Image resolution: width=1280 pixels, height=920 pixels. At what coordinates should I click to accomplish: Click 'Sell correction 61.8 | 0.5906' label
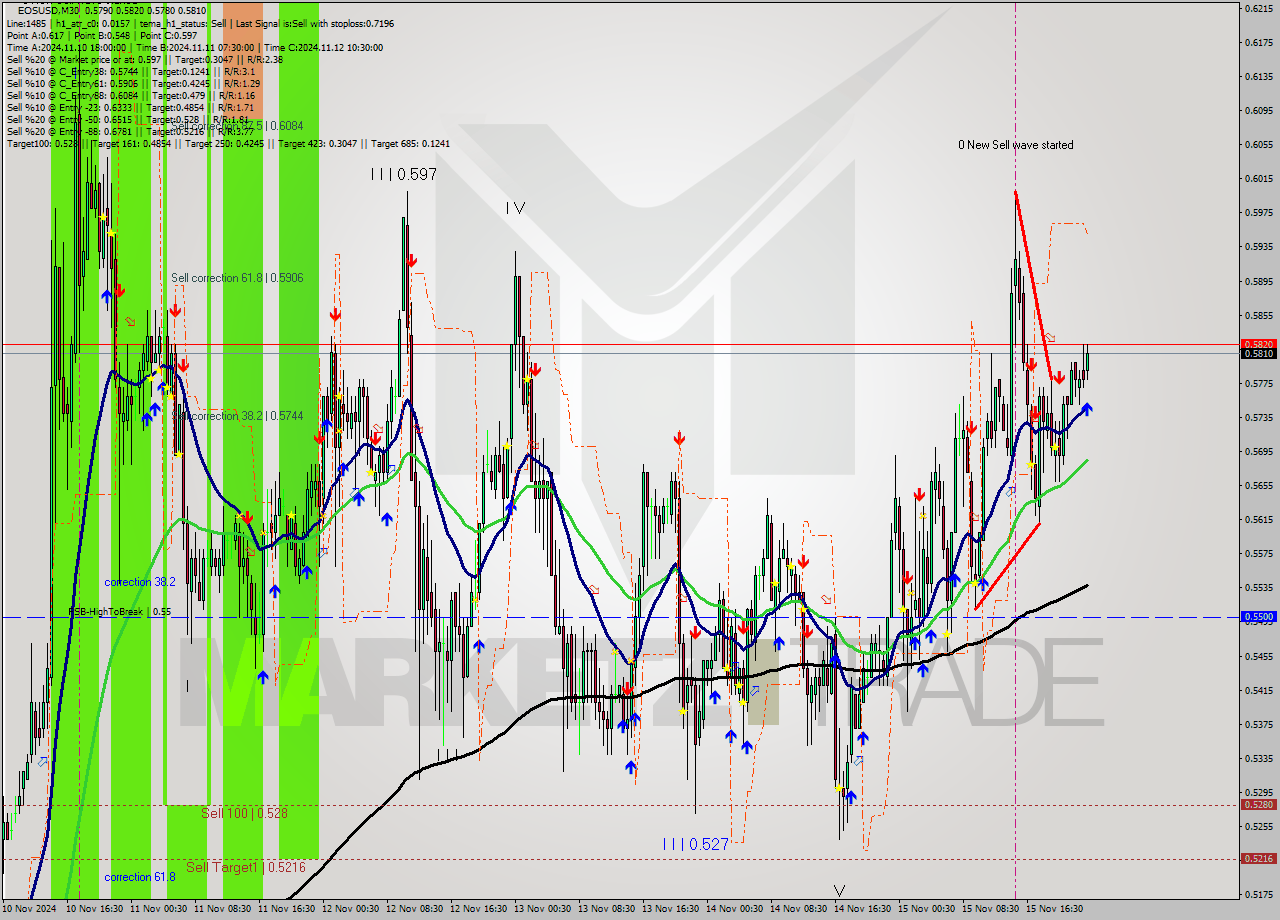point(237,278)
